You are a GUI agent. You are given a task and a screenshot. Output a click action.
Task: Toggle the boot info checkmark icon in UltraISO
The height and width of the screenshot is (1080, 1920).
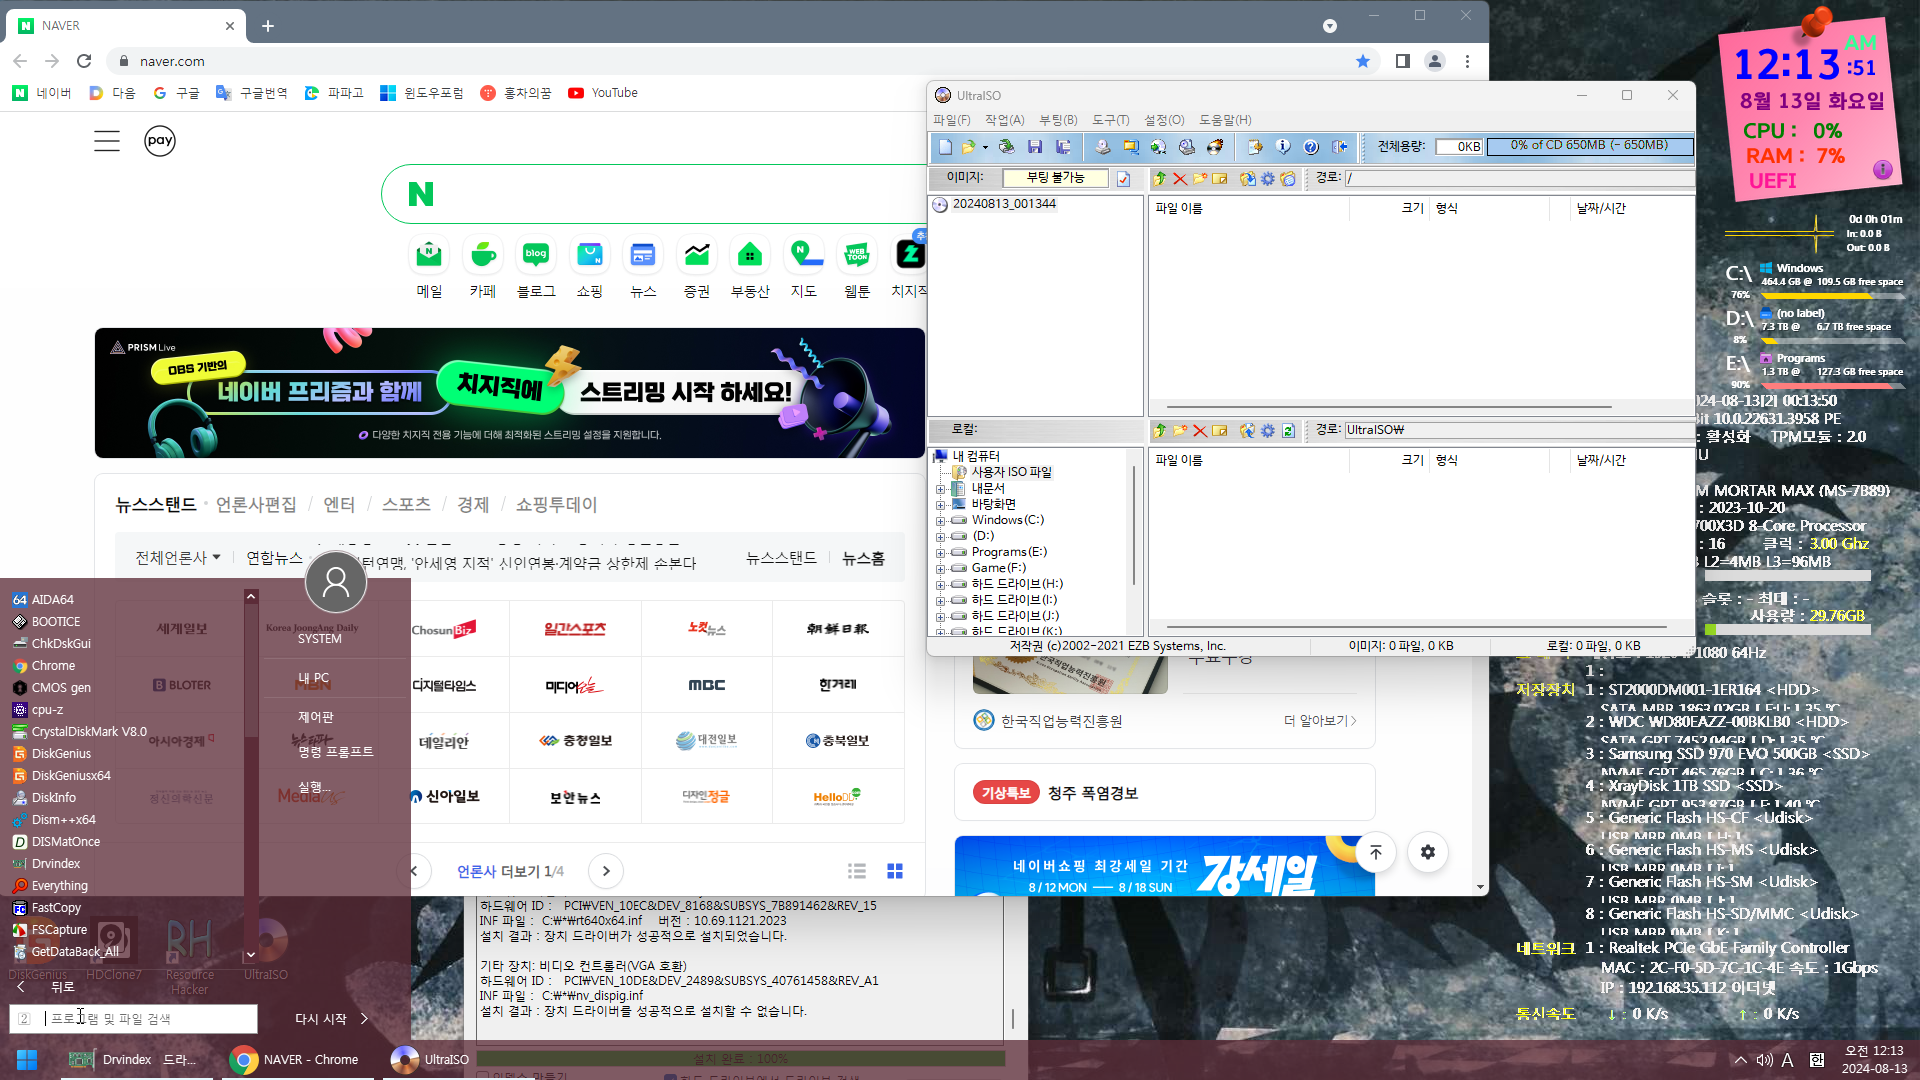(x=1124, y=179)
